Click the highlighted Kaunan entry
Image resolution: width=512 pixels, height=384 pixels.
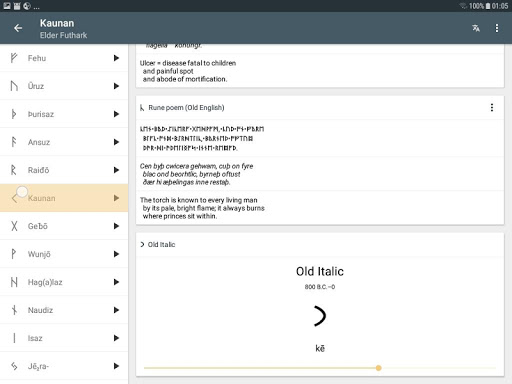click(64, 198)
